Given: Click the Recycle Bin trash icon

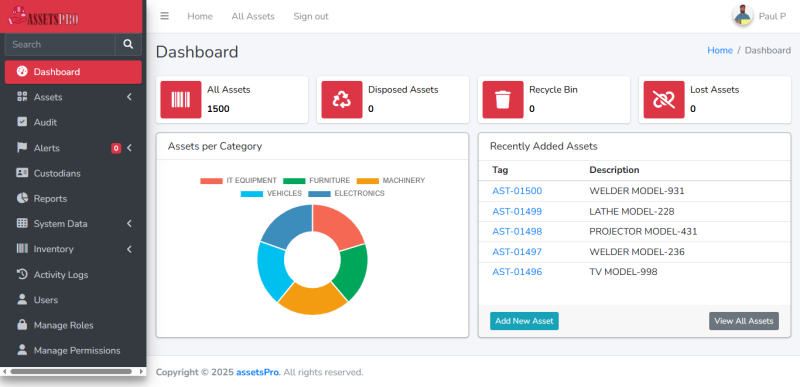Looking at the screenshot, I should click(x=503, y=99).
